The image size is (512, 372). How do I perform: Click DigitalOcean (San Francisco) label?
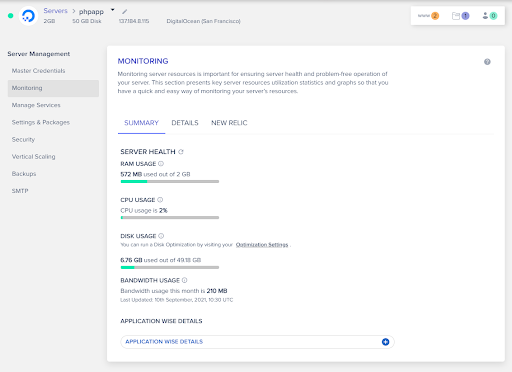pyautogui.click(x=203, y=21)
